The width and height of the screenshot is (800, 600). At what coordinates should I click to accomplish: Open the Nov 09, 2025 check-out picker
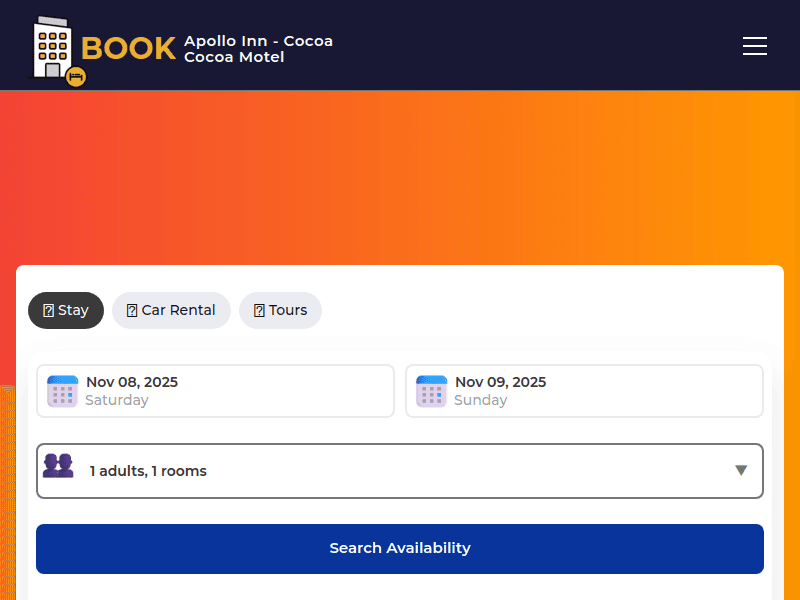coord(500,382)
